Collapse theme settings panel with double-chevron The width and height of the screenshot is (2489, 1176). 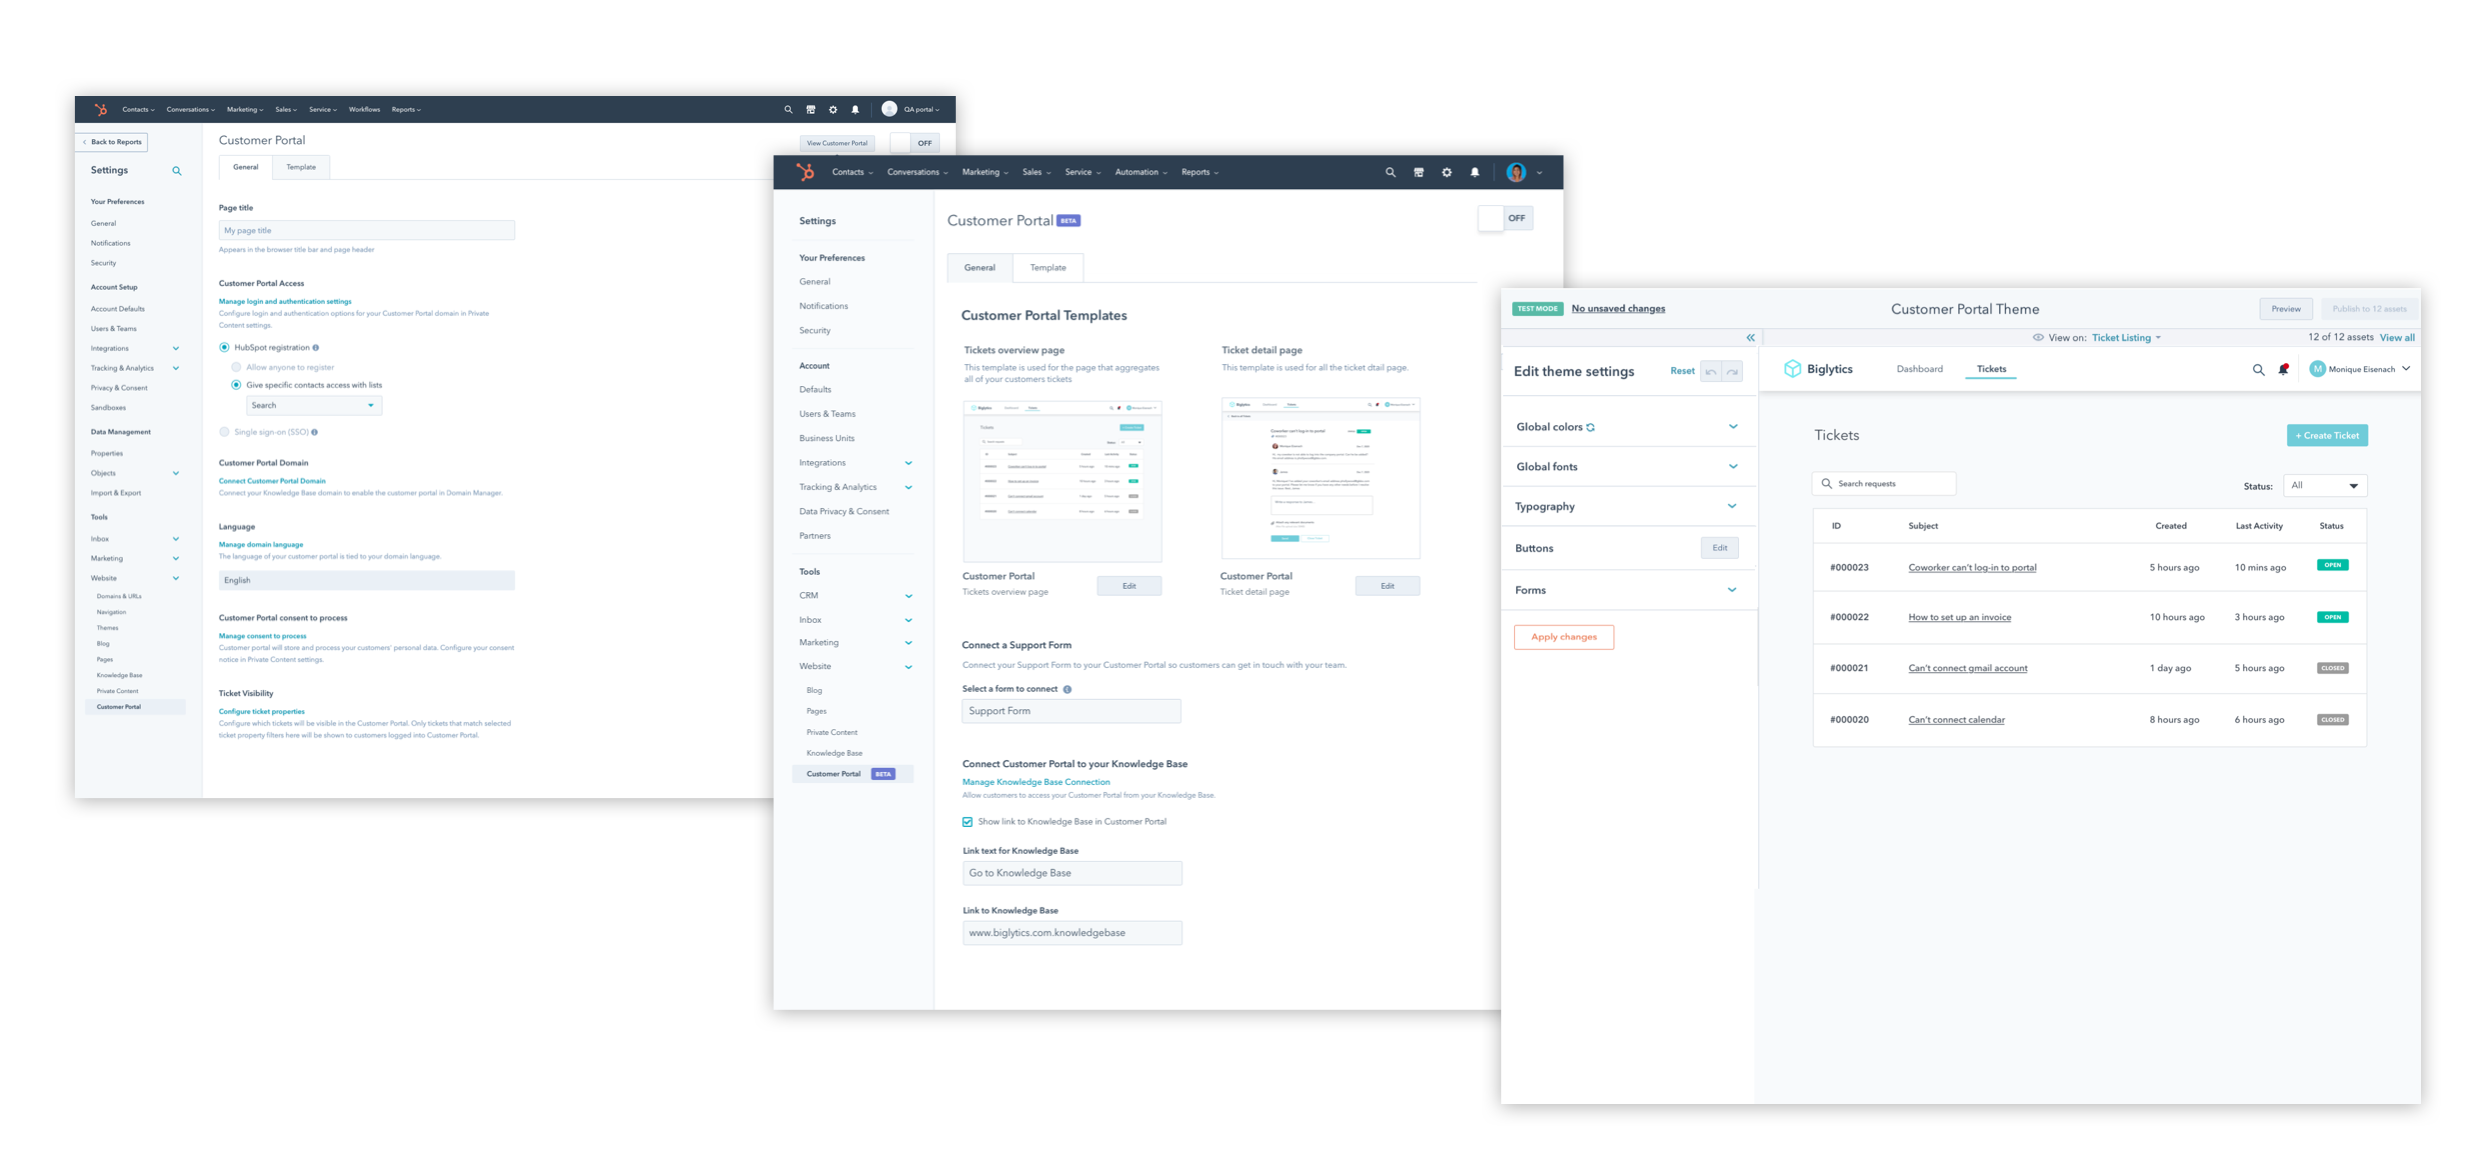pos(1750,338)
